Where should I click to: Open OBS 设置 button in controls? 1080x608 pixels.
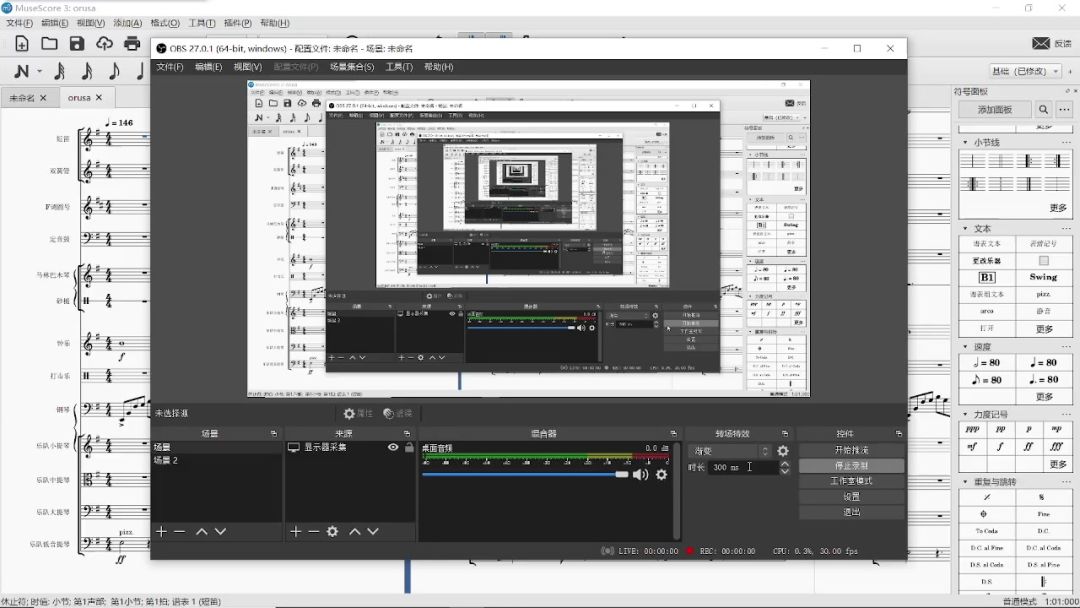(851, 496)
